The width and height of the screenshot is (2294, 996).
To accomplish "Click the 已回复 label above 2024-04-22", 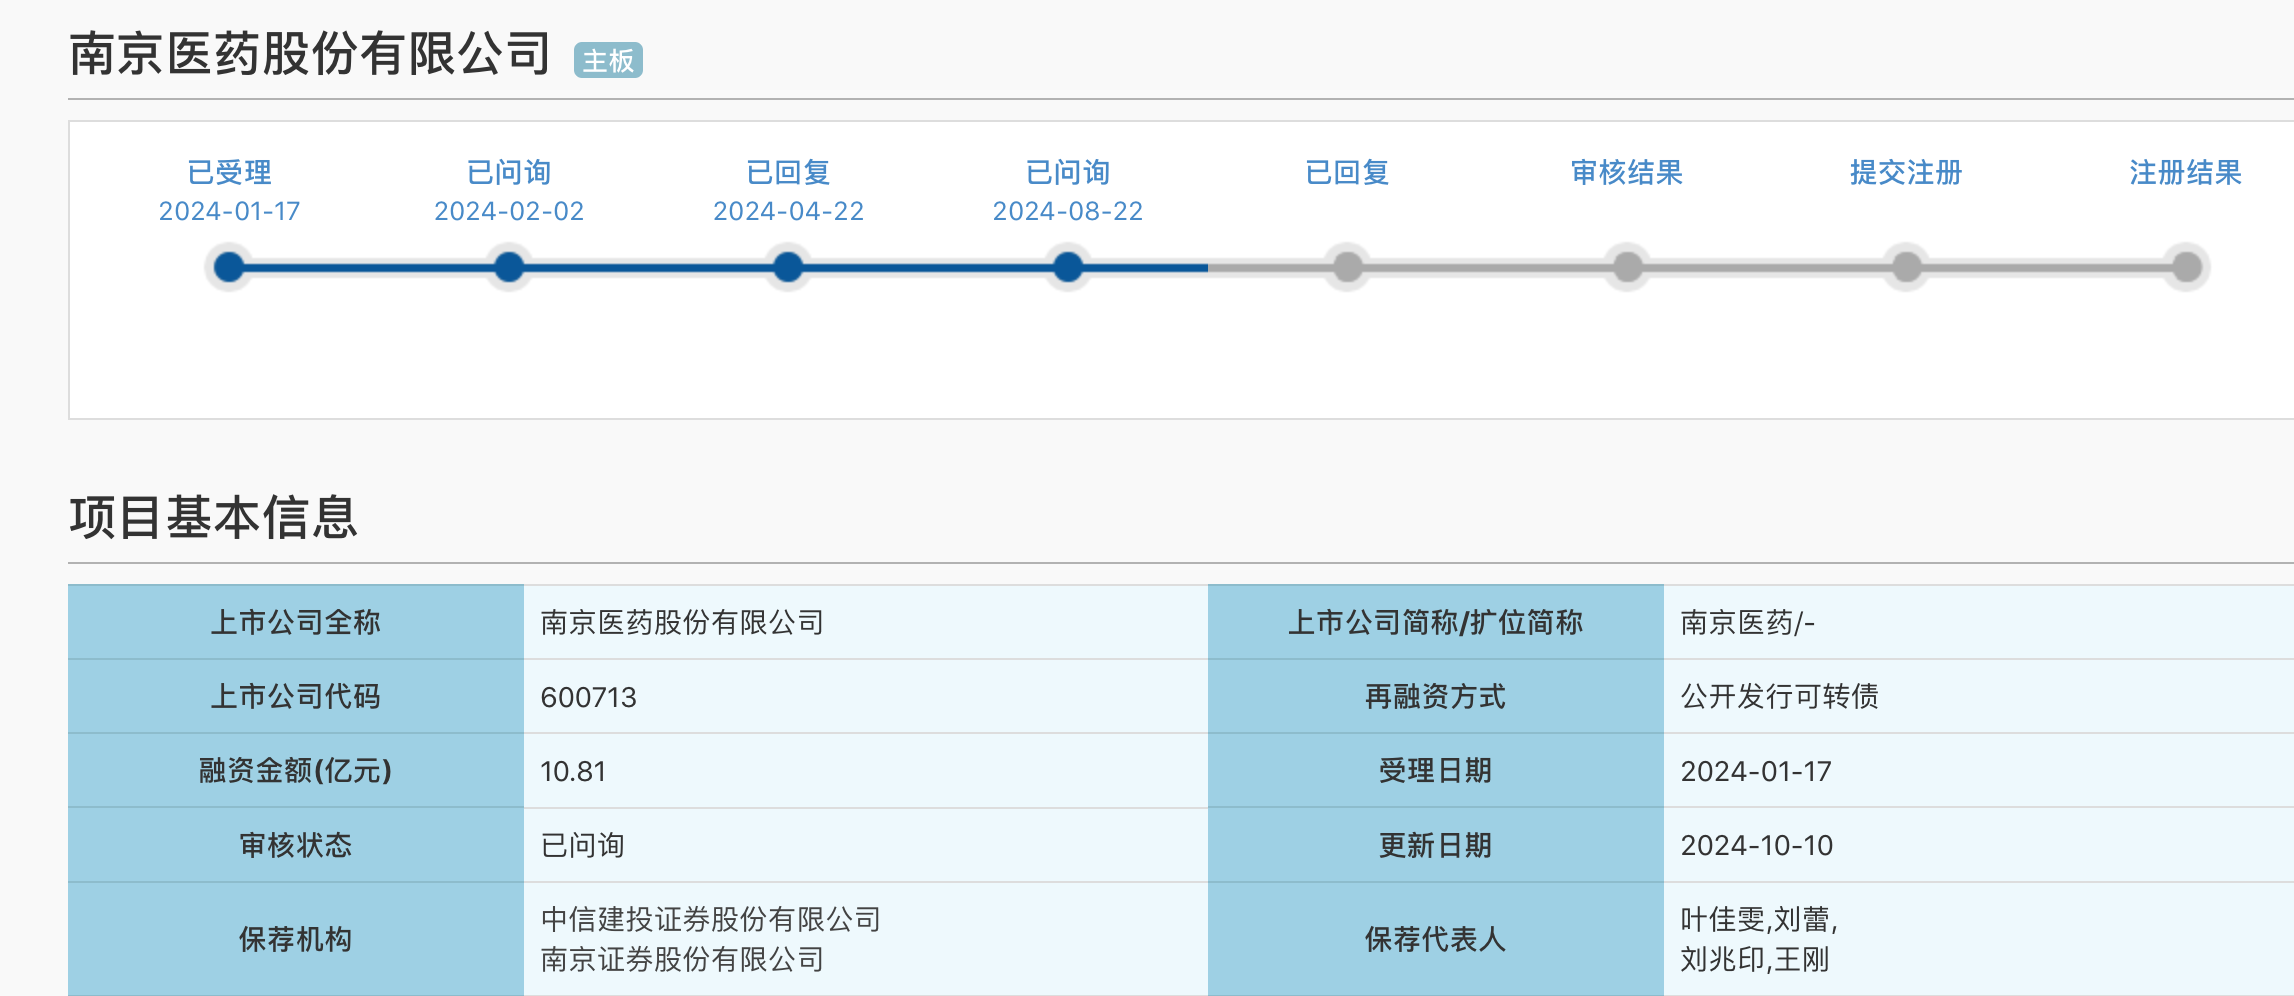I will [x=788, y=173].
